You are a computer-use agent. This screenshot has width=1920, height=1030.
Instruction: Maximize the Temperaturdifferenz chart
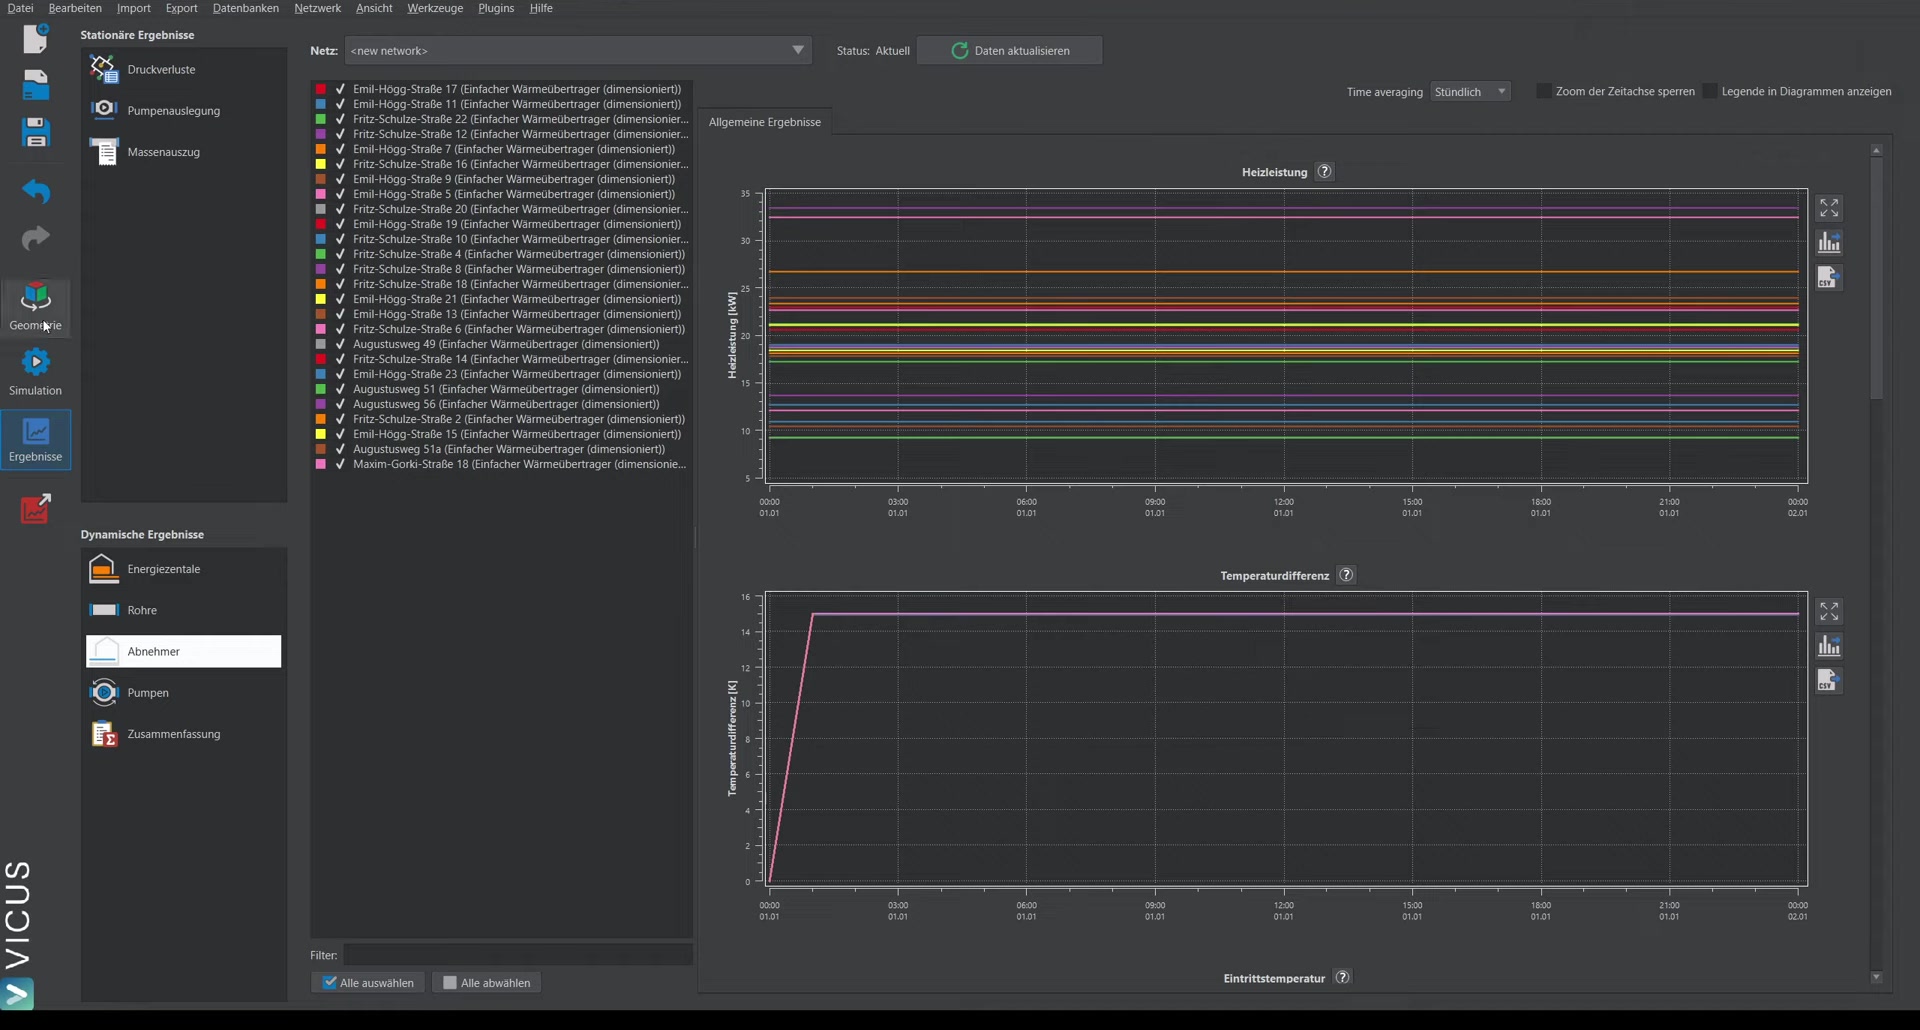1829,611
